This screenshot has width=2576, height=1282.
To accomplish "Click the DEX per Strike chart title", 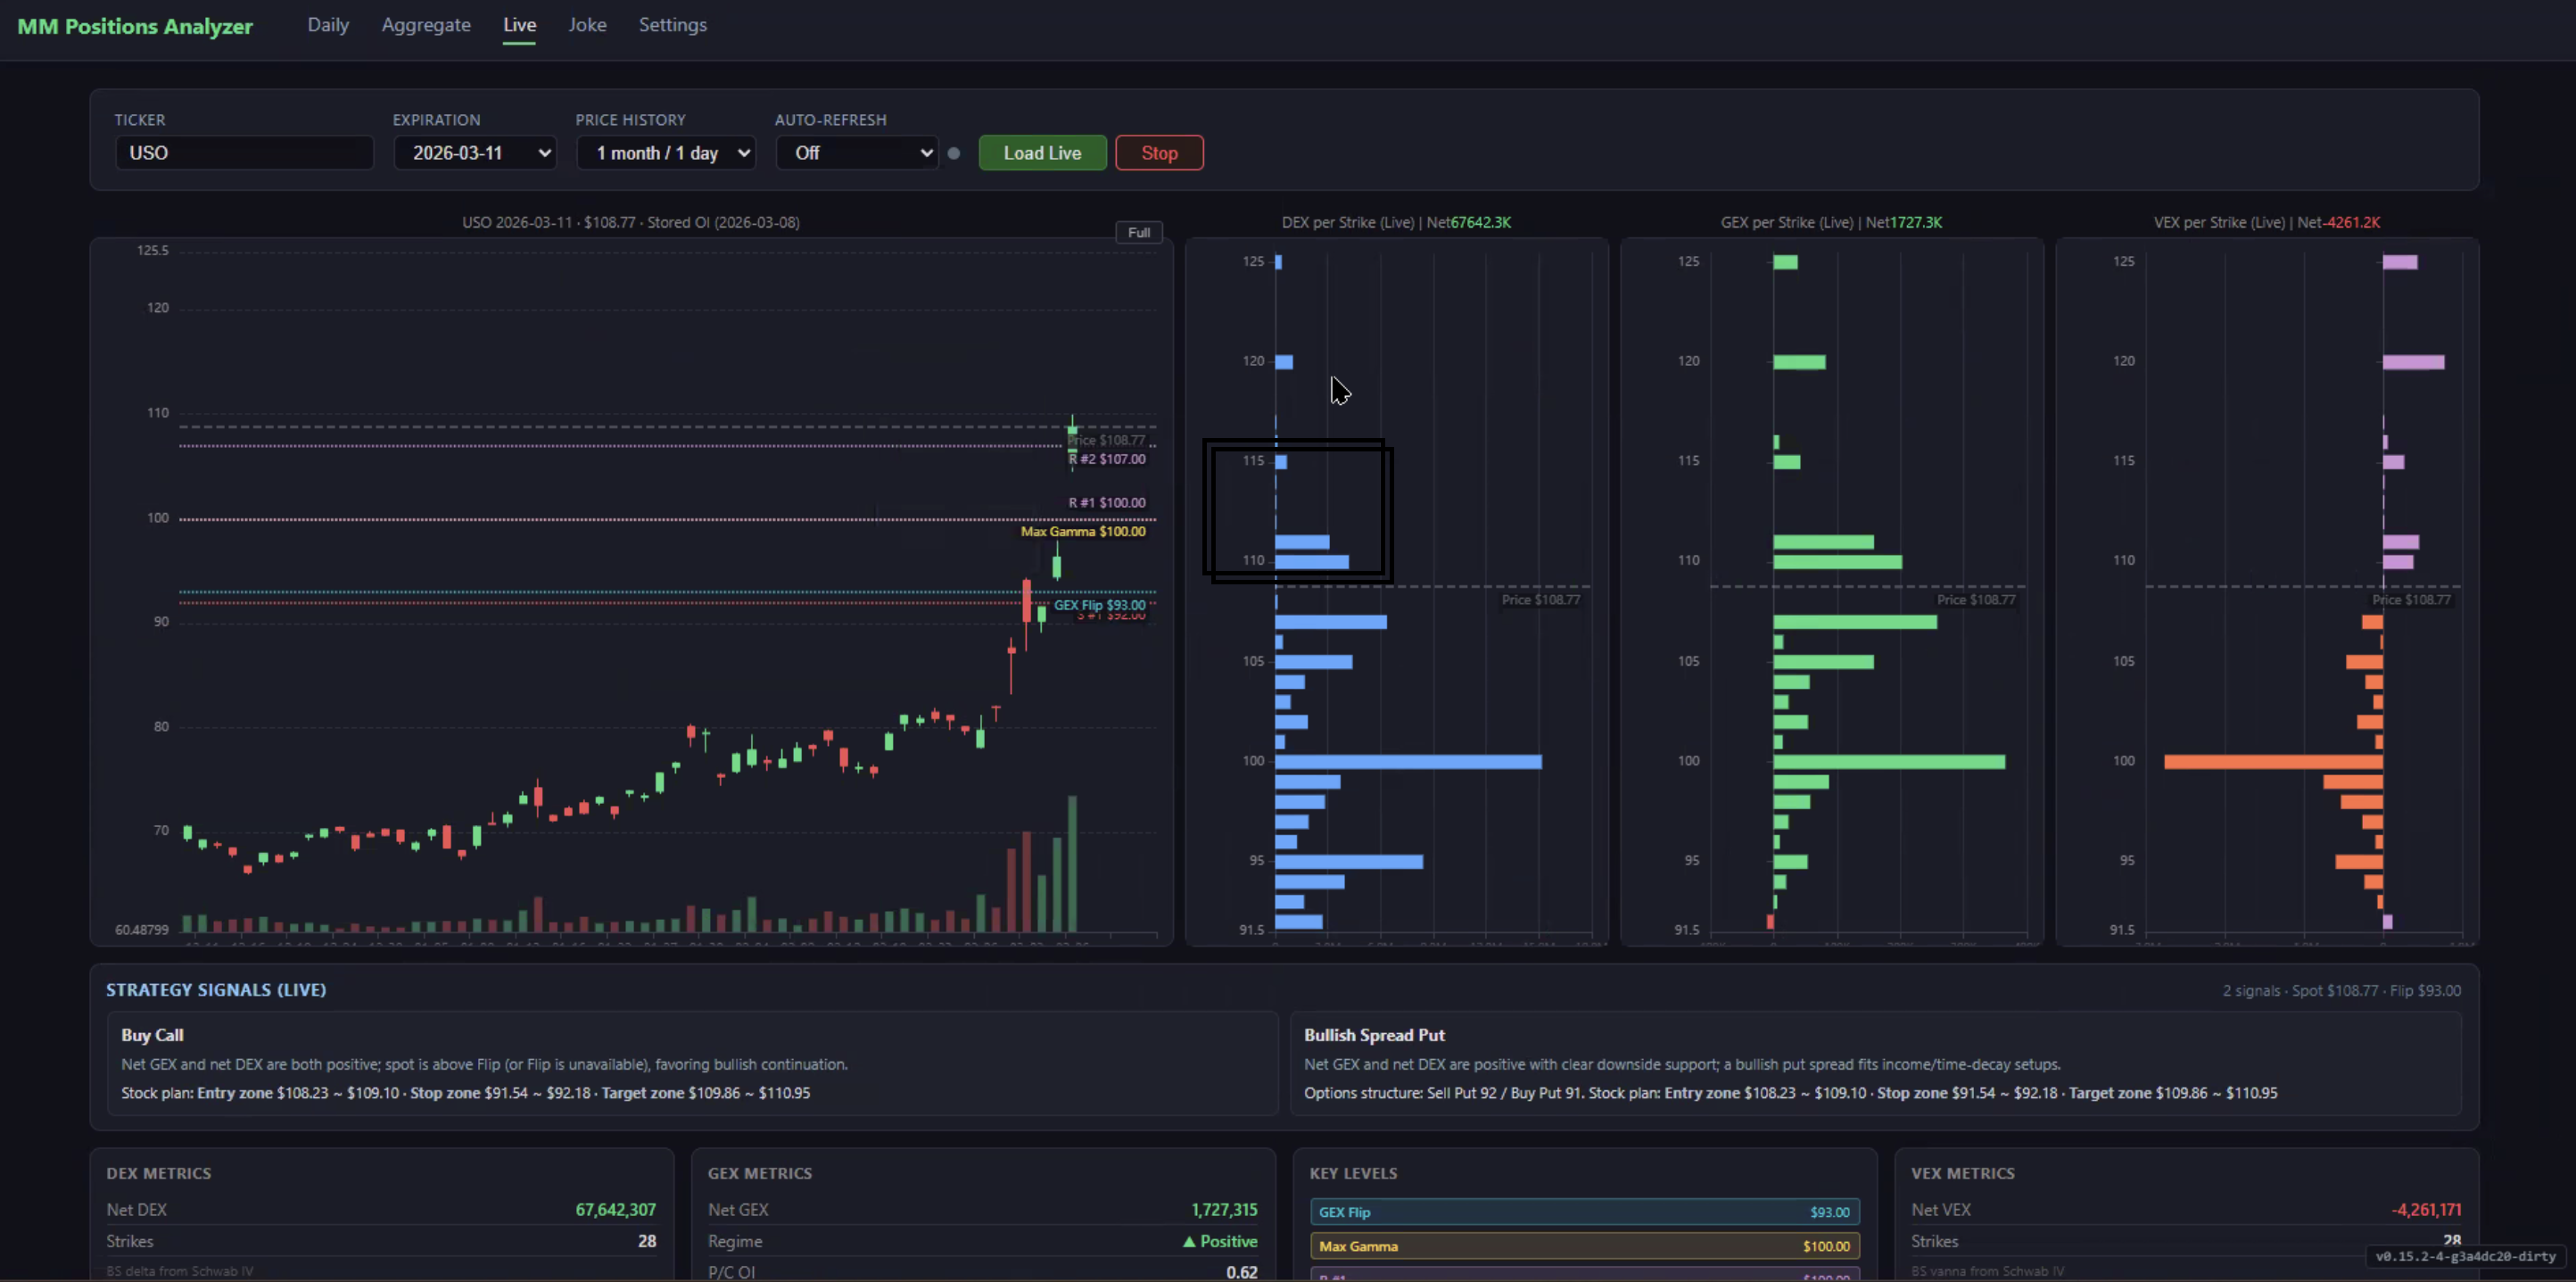I will (1396, 222).
